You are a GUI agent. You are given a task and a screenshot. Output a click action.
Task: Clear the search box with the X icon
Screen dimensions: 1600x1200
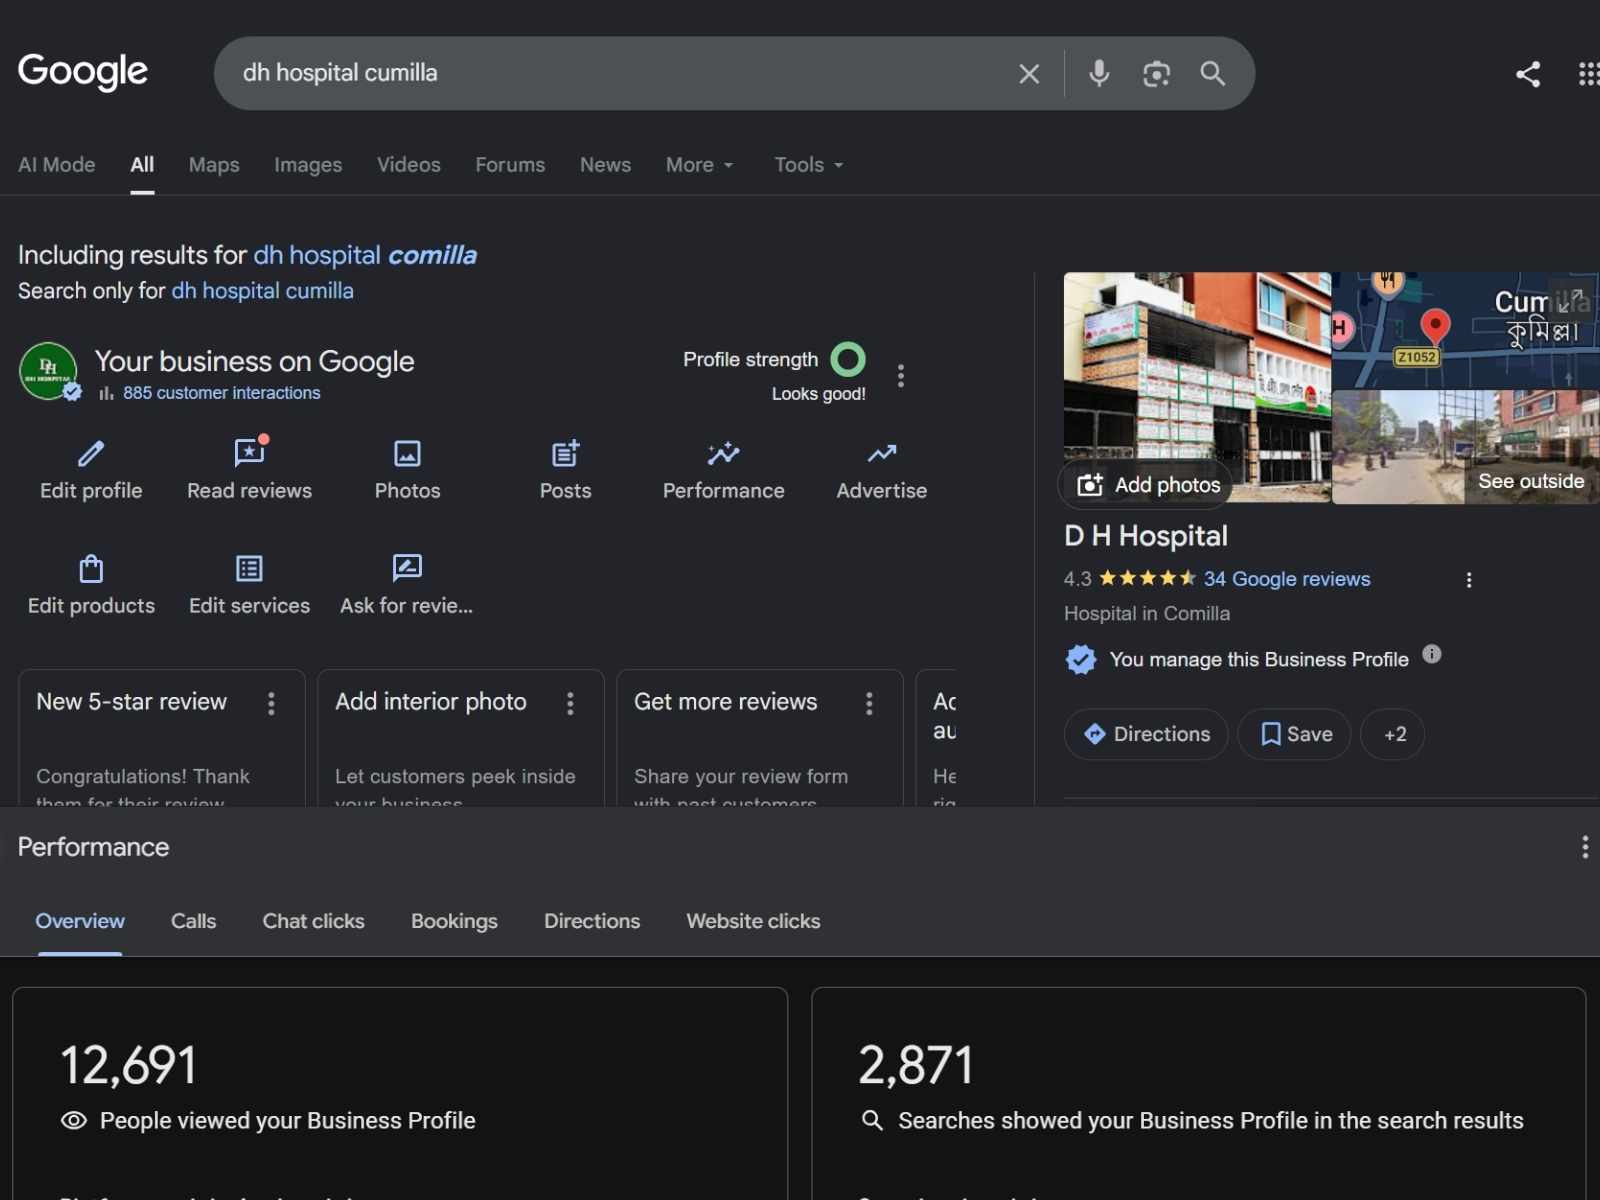click(1029, 73)
